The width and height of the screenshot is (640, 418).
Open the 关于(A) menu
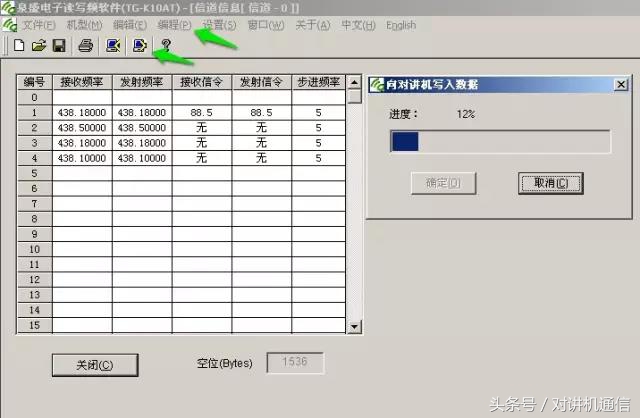pyautogui.click(x=313, y=25)
